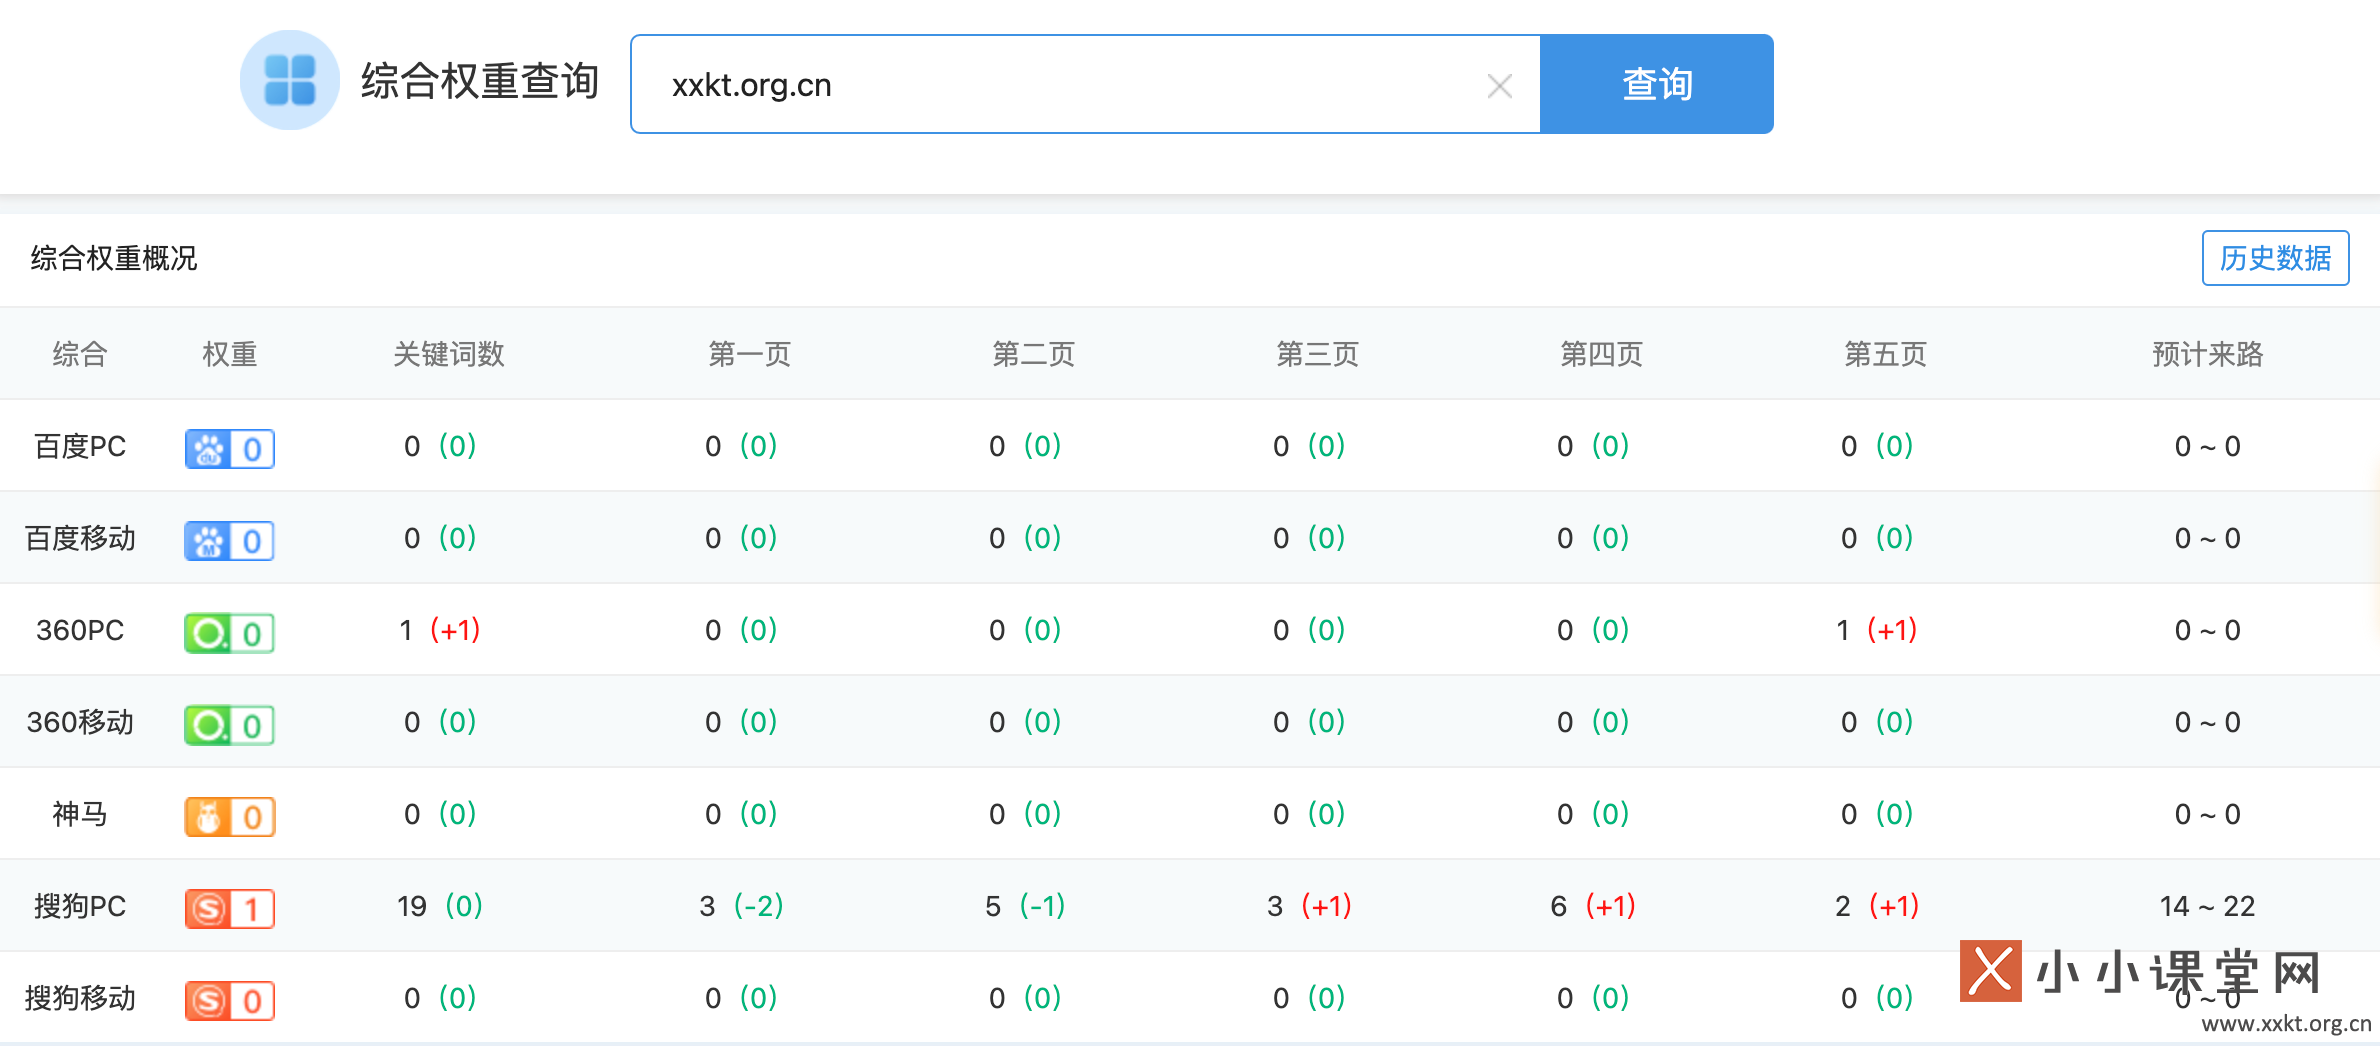This screenshot has height=1046, width=2380.
Task: Click the 综合权重概况 section title
Action: pyautogui.click(x=114, y=258)
